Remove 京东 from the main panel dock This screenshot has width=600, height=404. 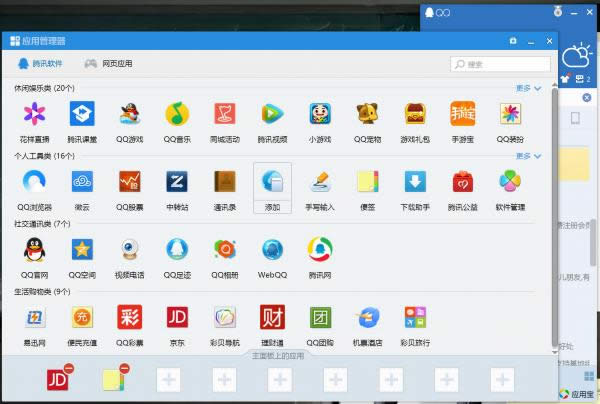point(68,370)
